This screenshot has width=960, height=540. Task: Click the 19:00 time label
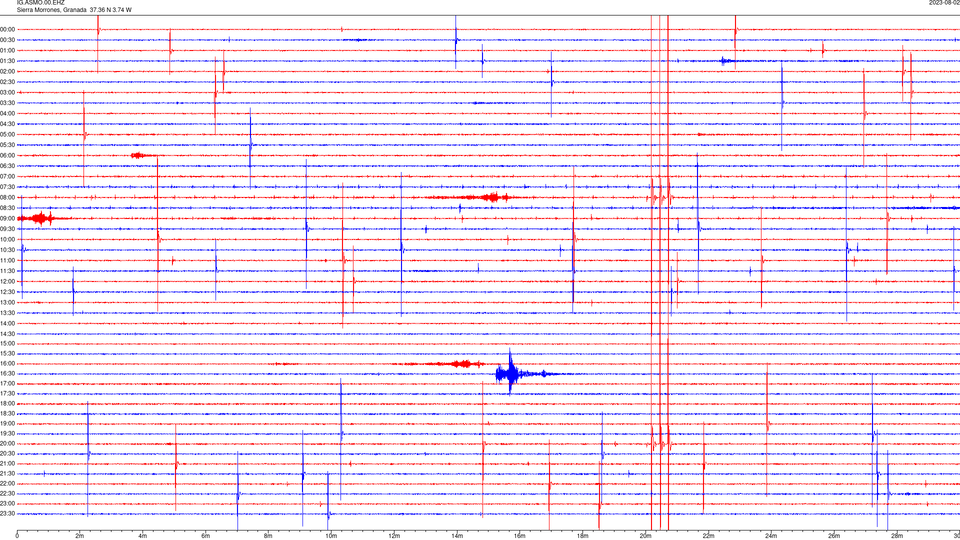(7, 424)
